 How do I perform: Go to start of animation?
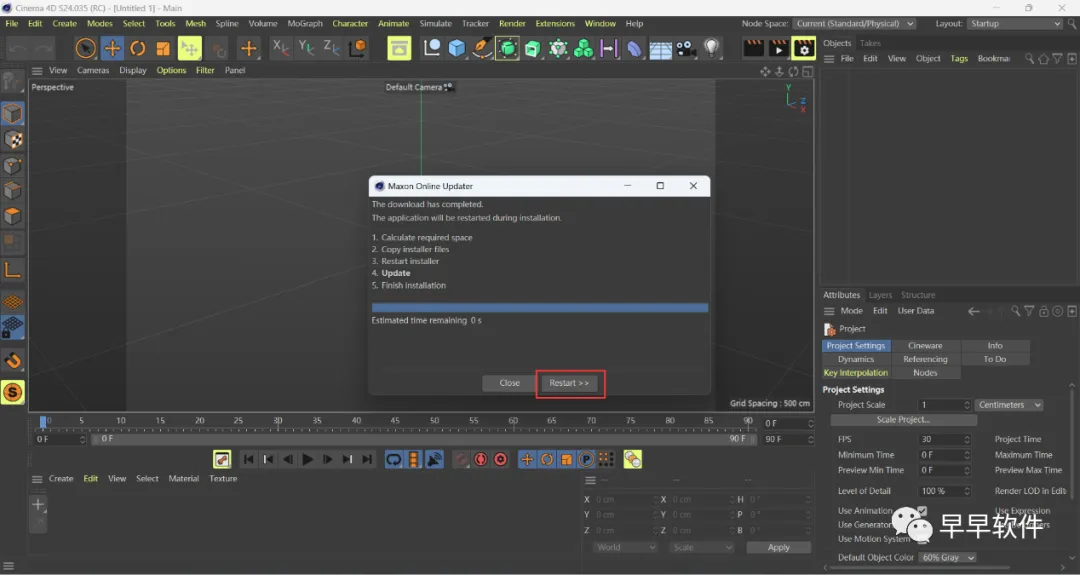[x=249, y=459]
